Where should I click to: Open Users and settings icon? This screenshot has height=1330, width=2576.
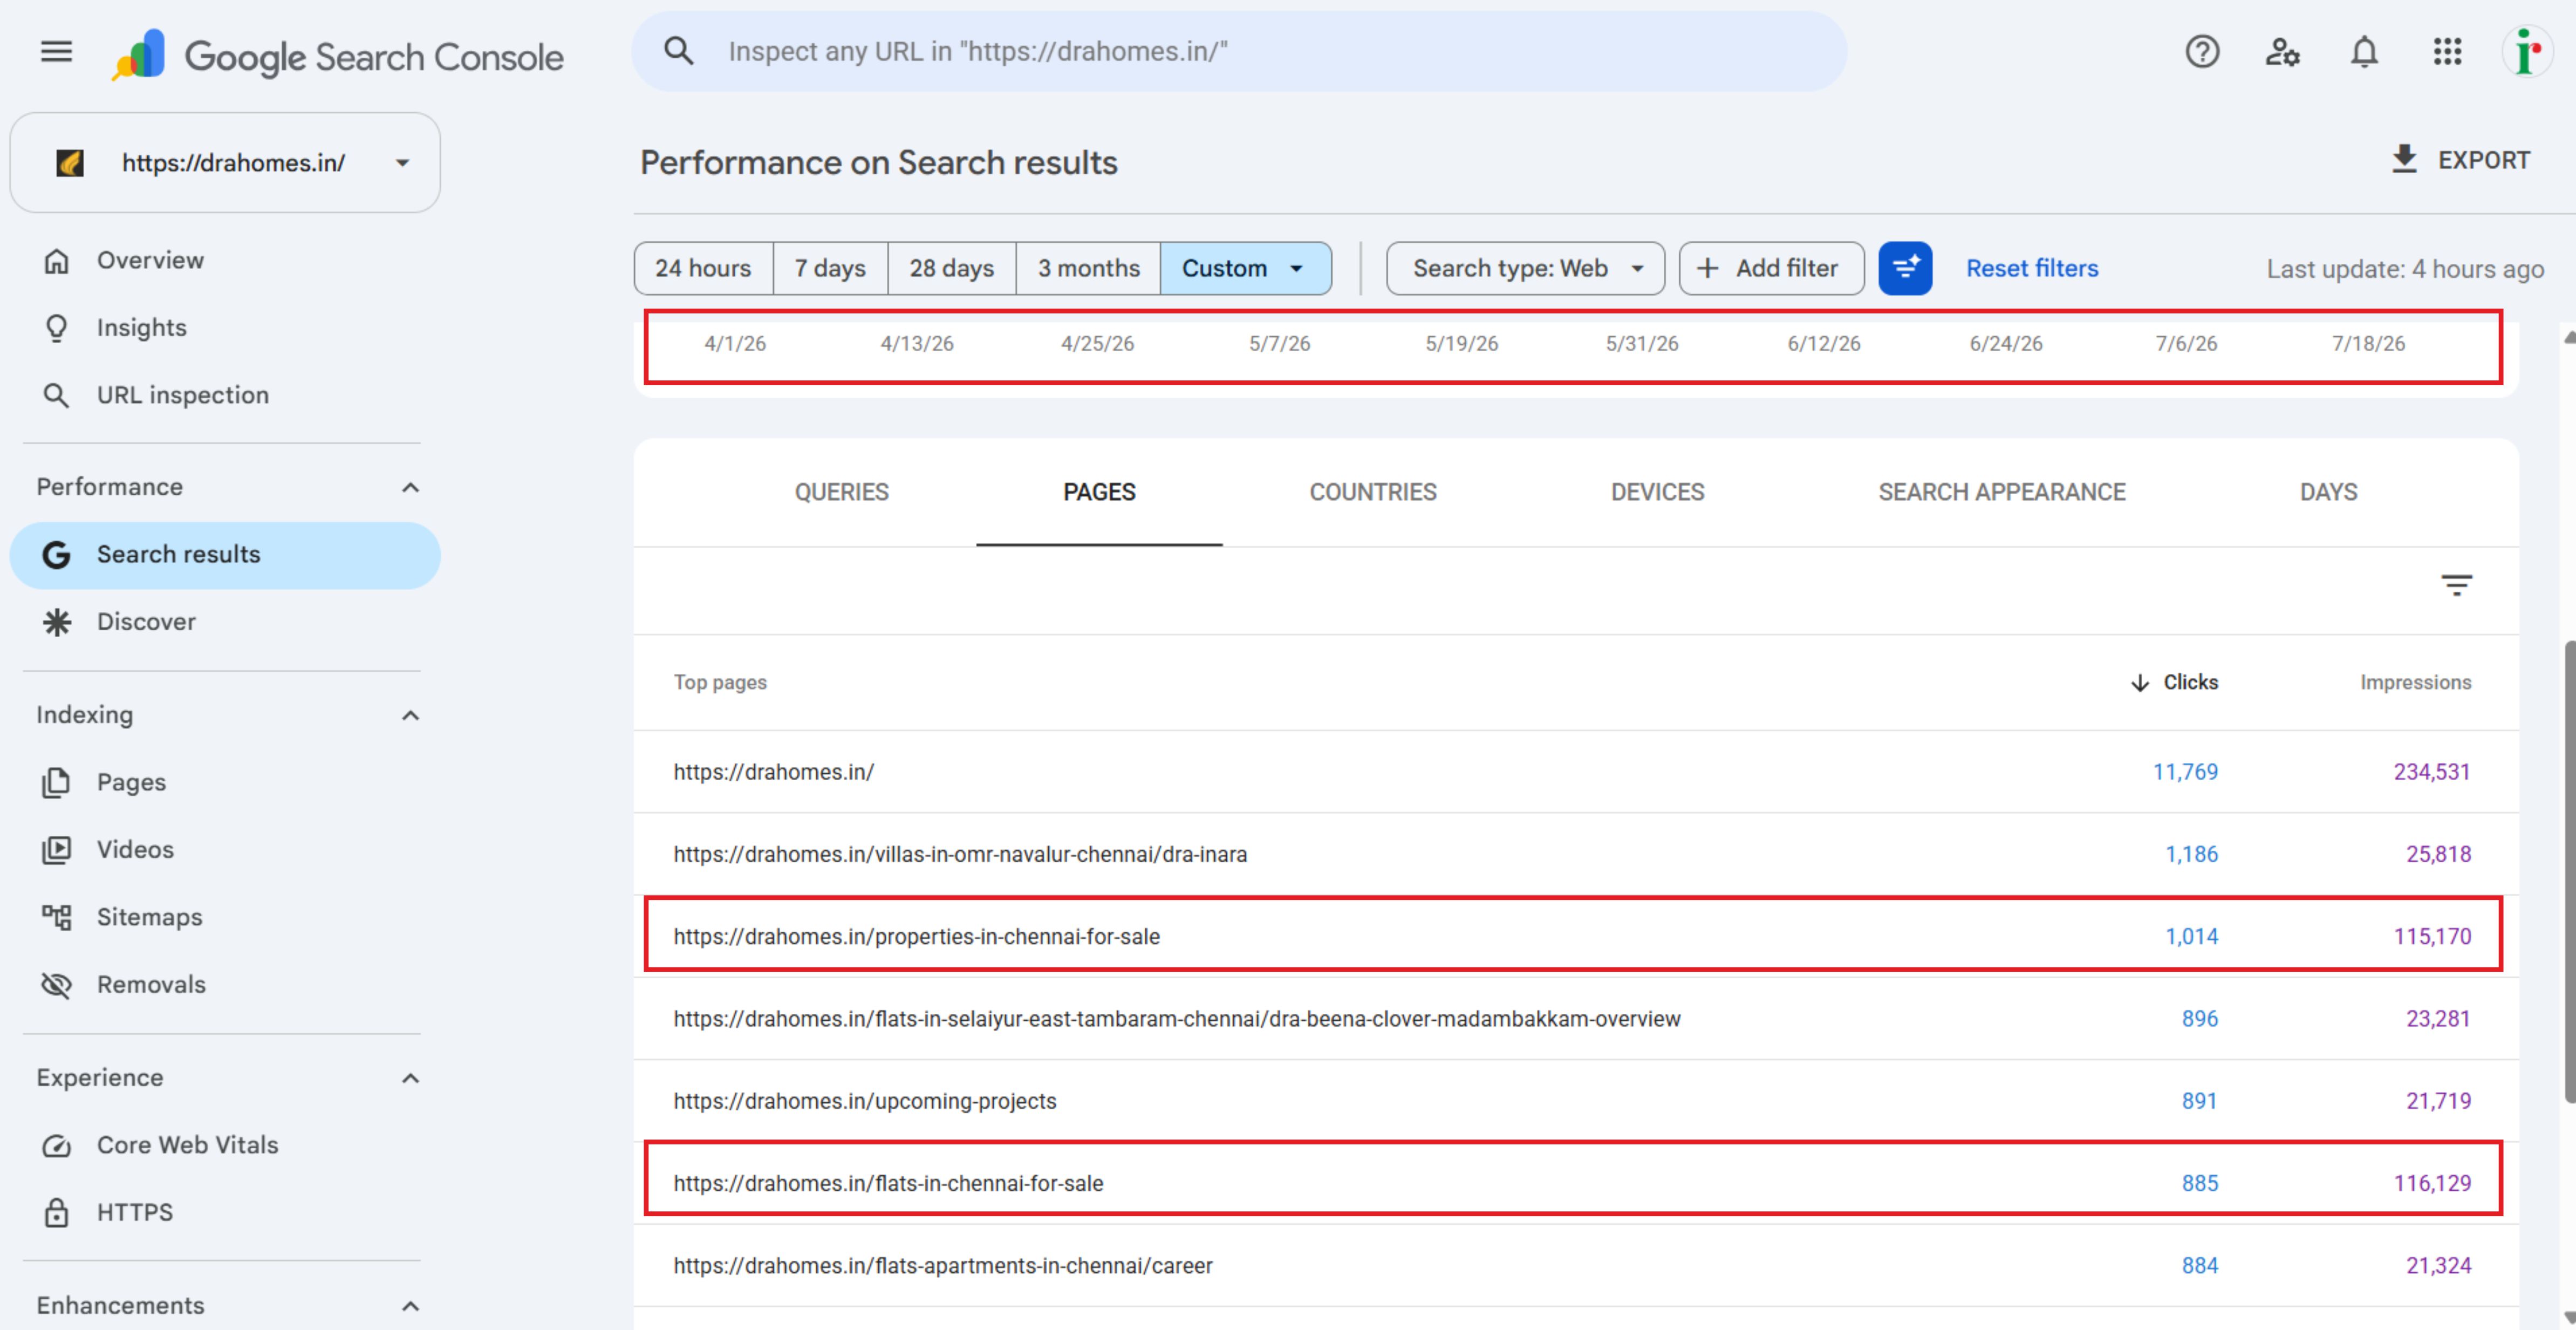coord(2282,51)
